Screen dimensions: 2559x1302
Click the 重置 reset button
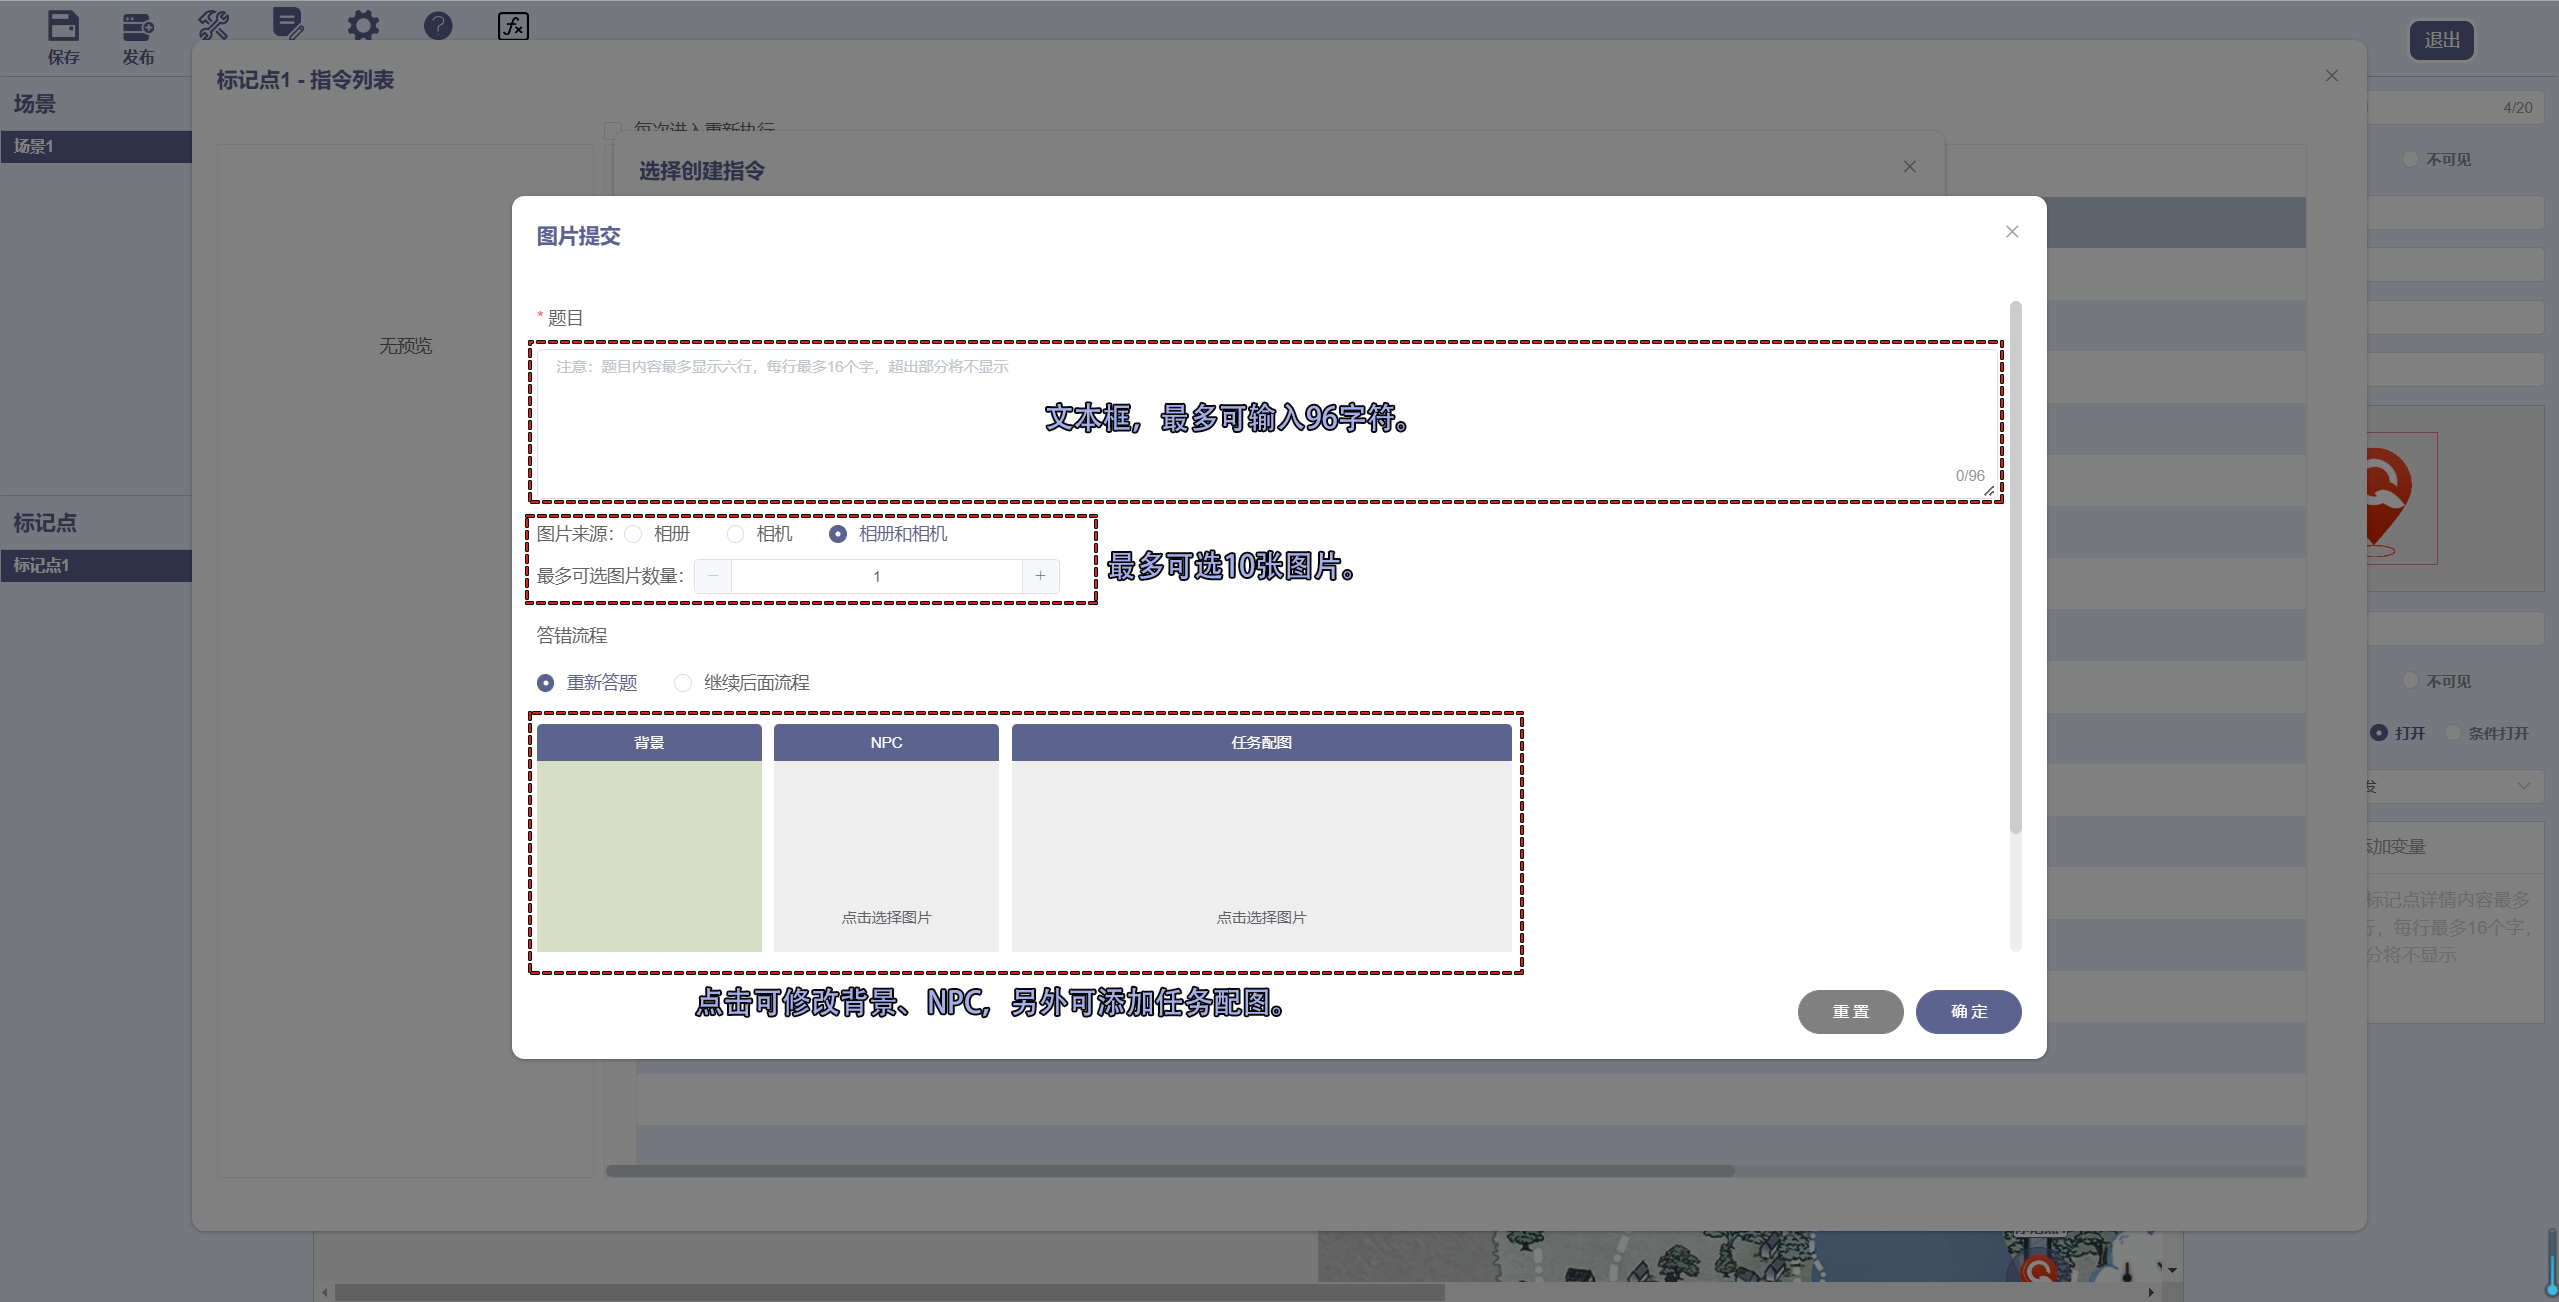click(1849, 1011)
